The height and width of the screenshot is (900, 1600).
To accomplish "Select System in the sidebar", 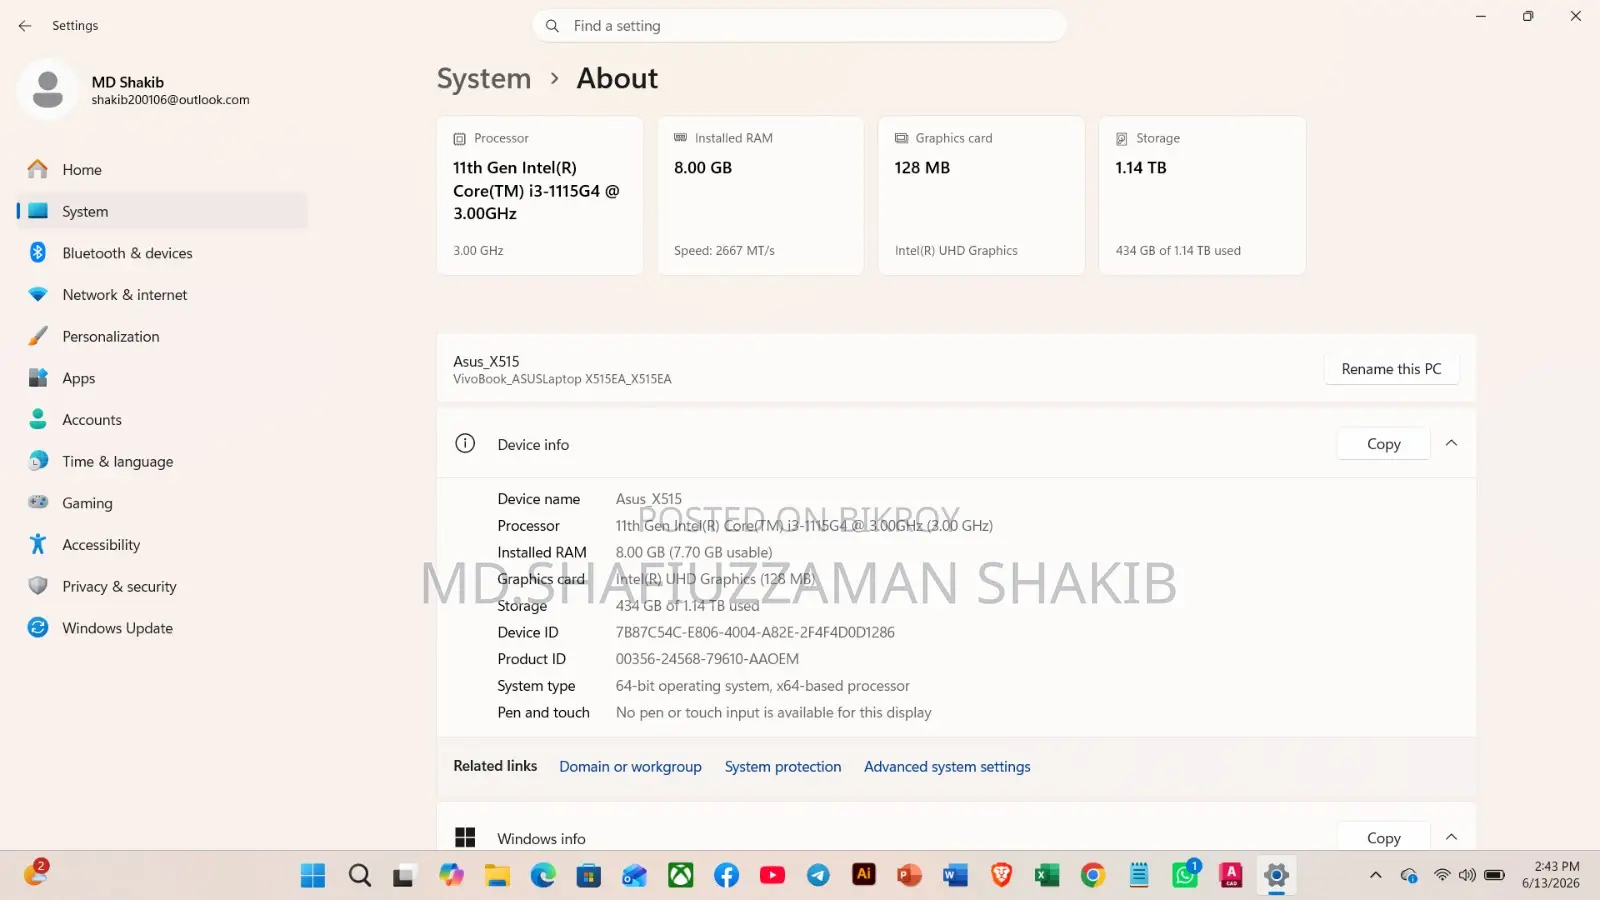I will point(162,211).
